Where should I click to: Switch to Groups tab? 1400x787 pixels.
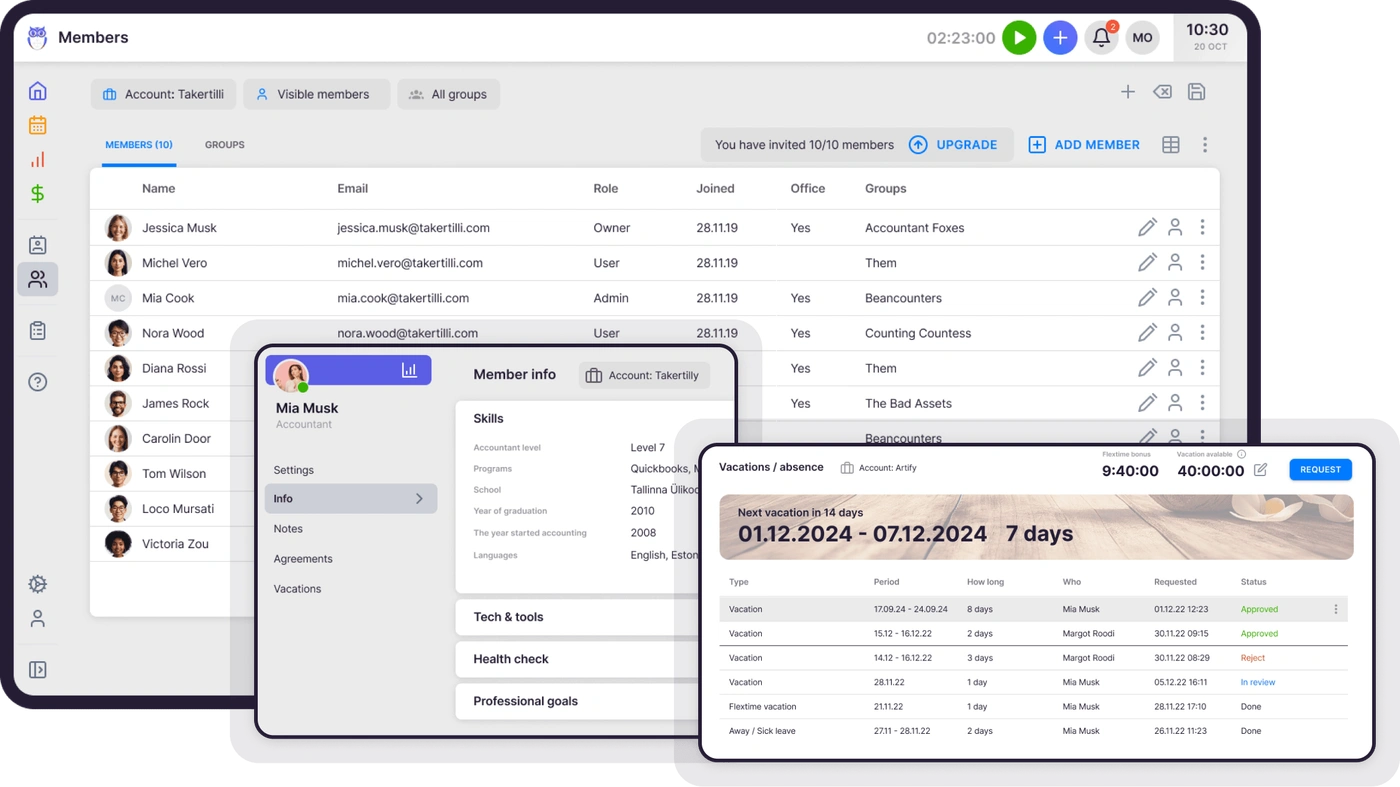[x=225, y=145]
